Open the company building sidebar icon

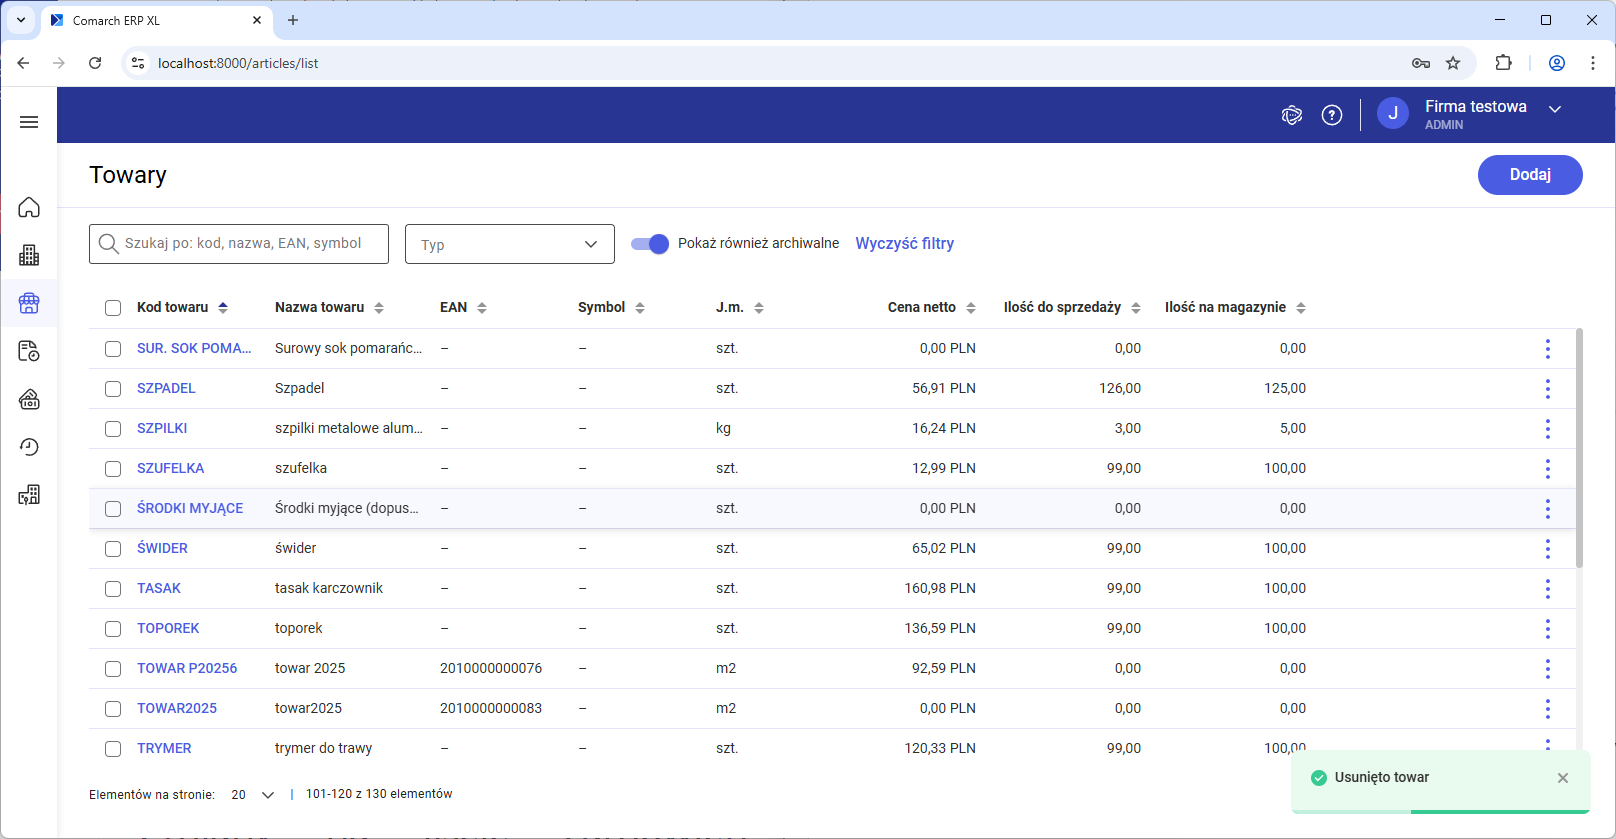(29, 255)
